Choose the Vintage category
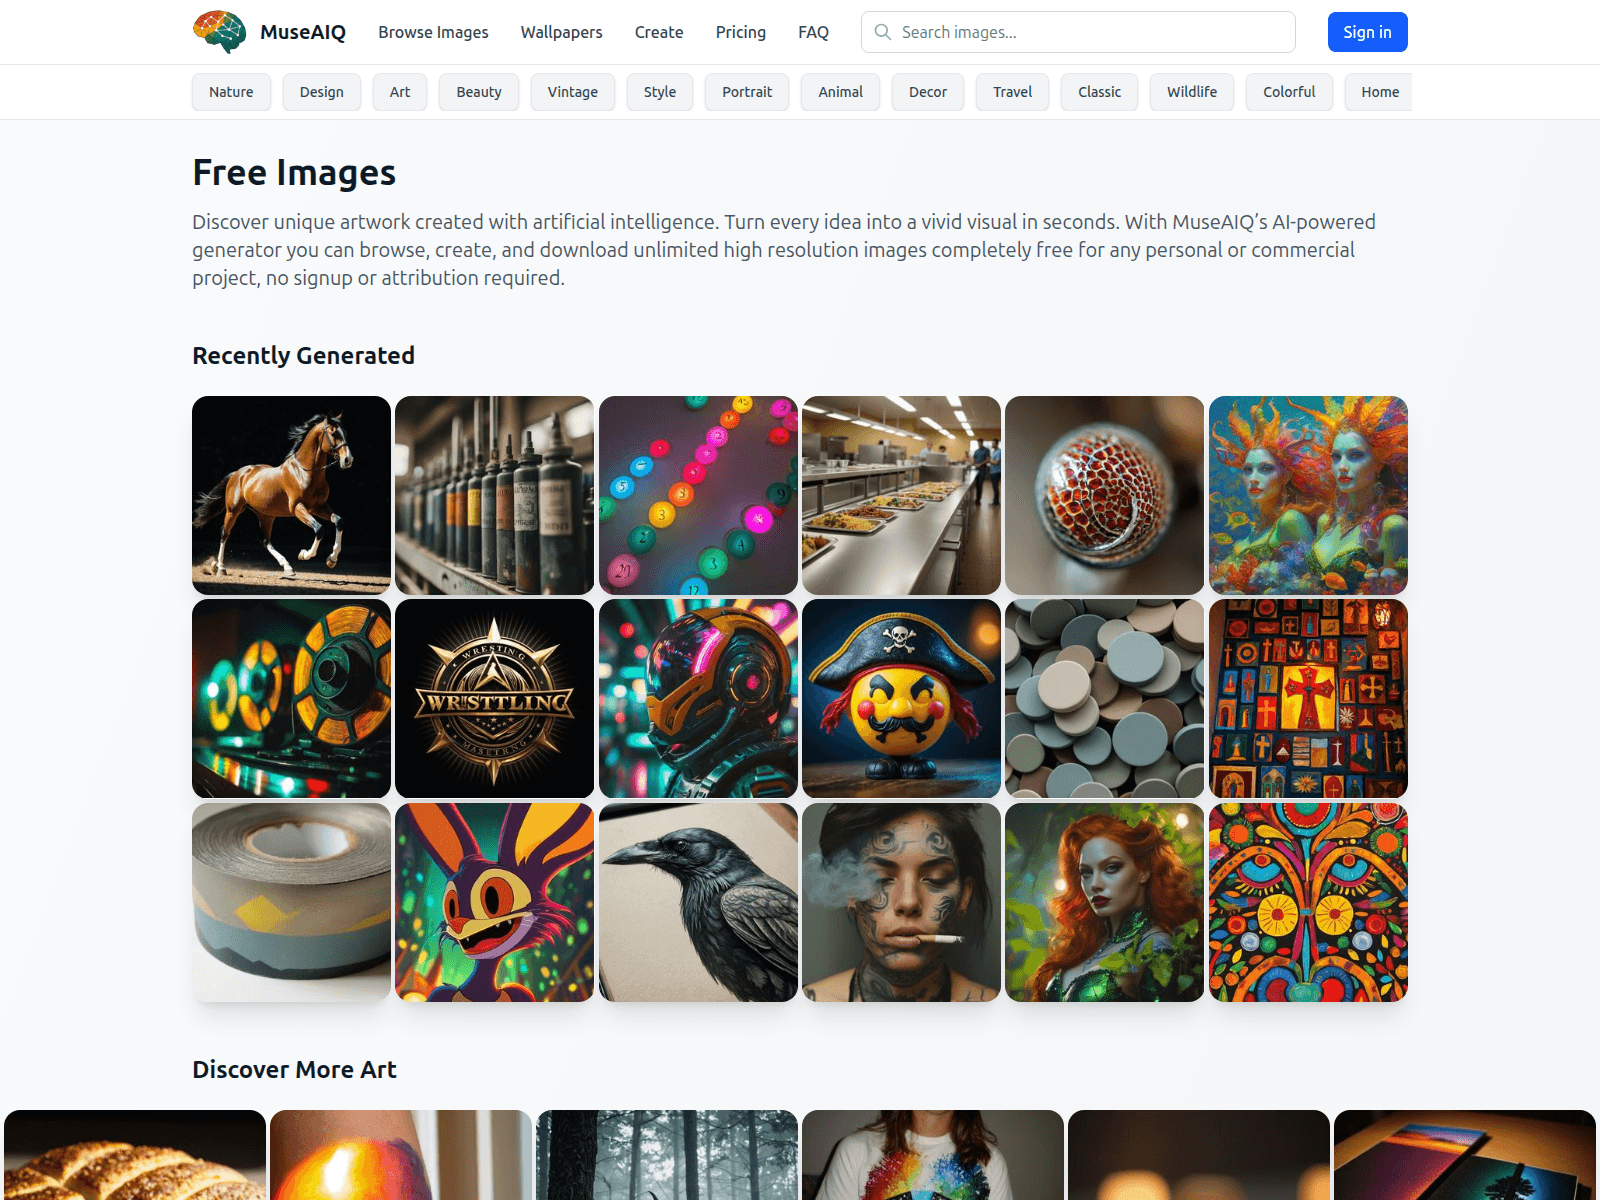Viewport: 1600px width, 1200px height. 572,91
